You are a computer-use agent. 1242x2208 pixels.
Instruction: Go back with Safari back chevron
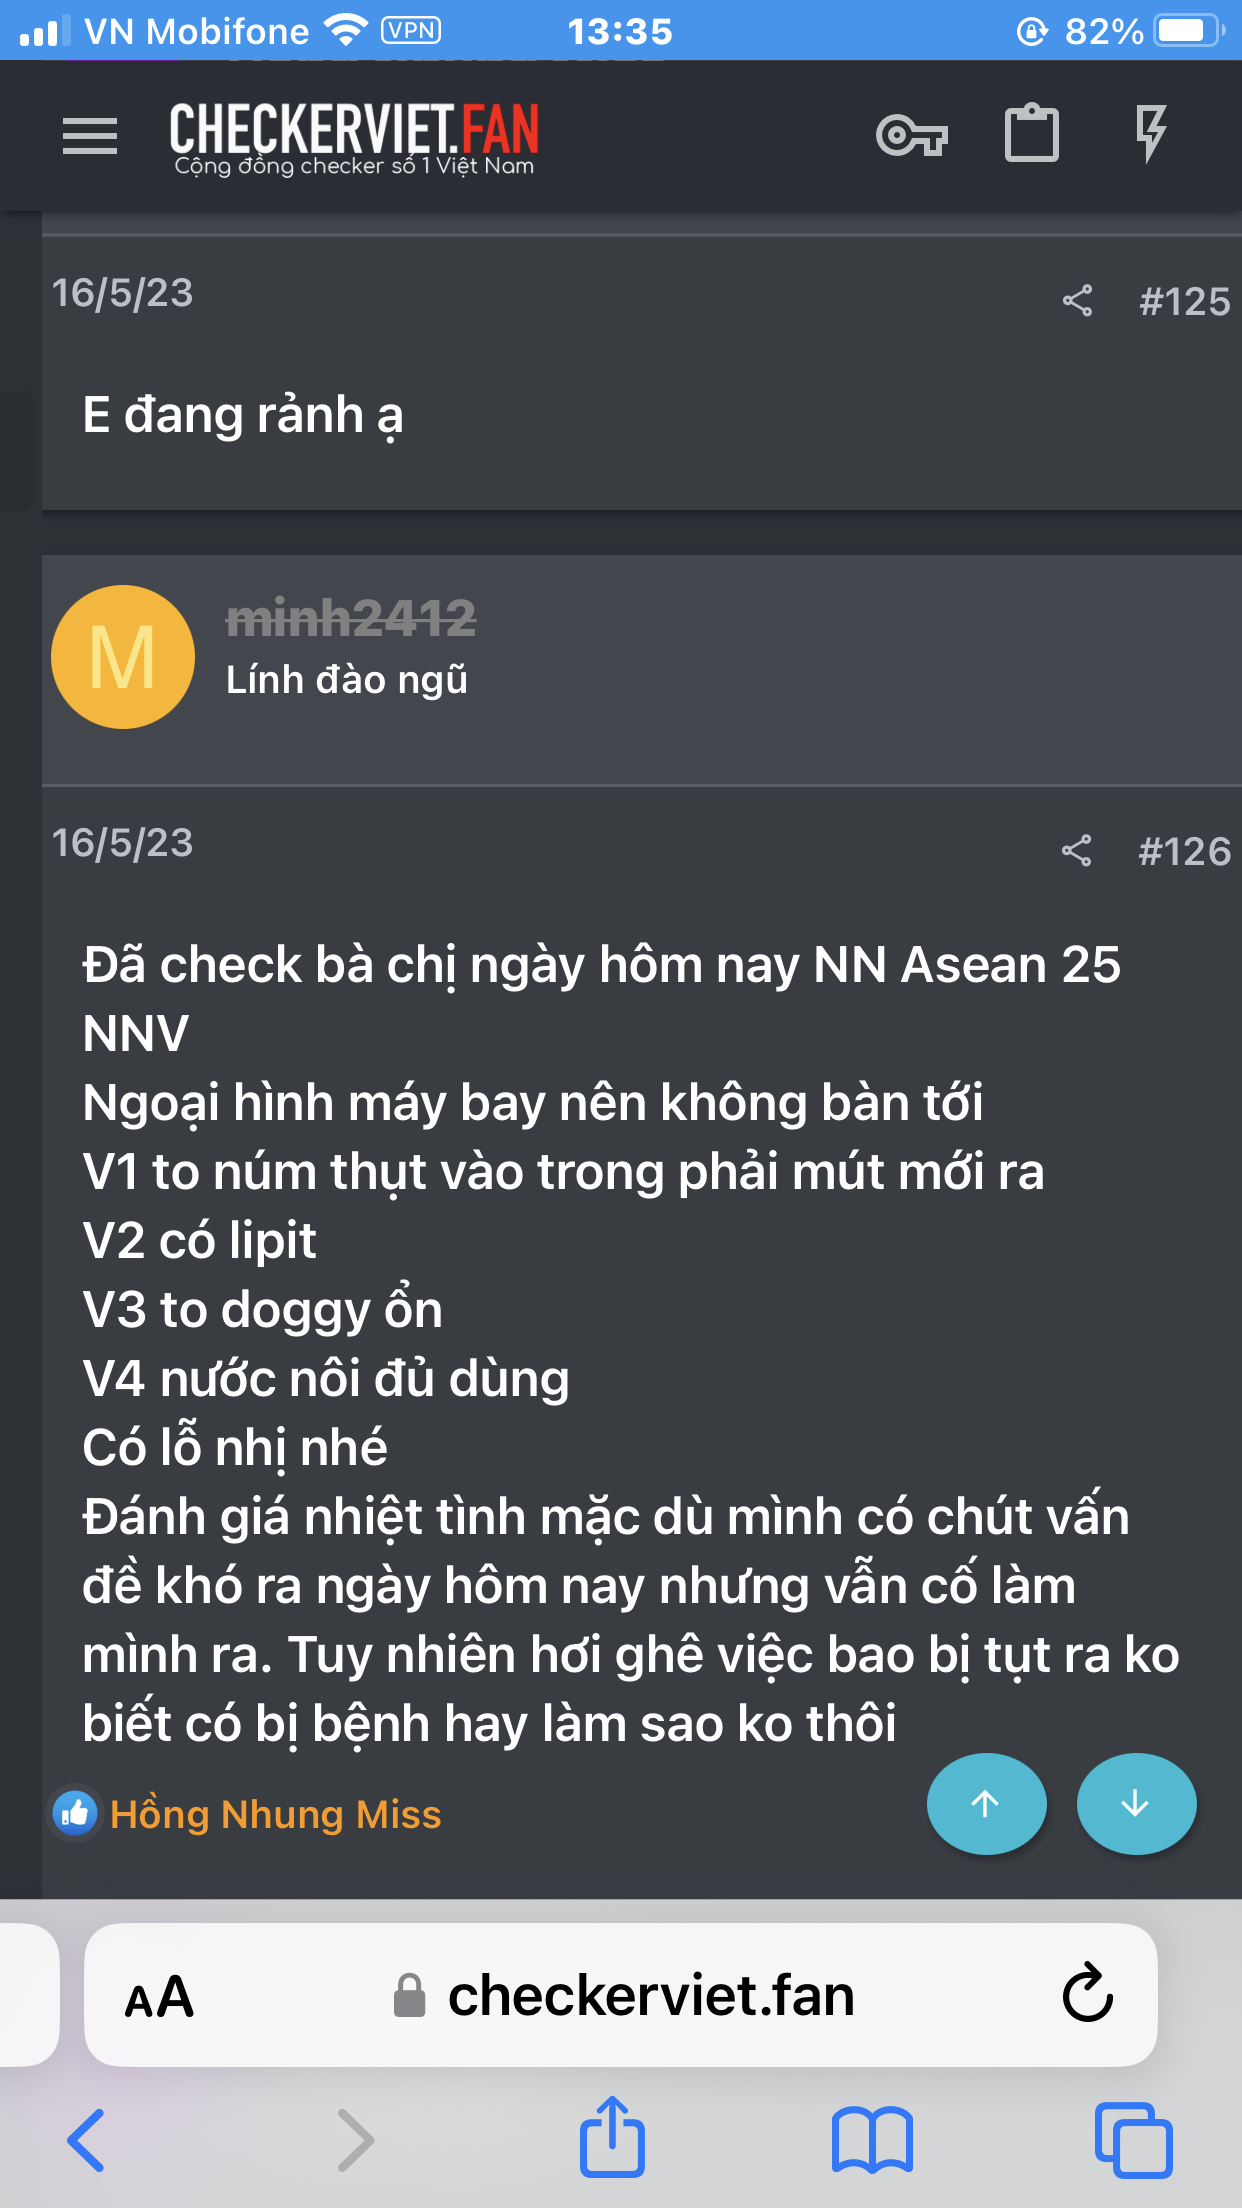pyautogui.click(x=86, y=2140)
